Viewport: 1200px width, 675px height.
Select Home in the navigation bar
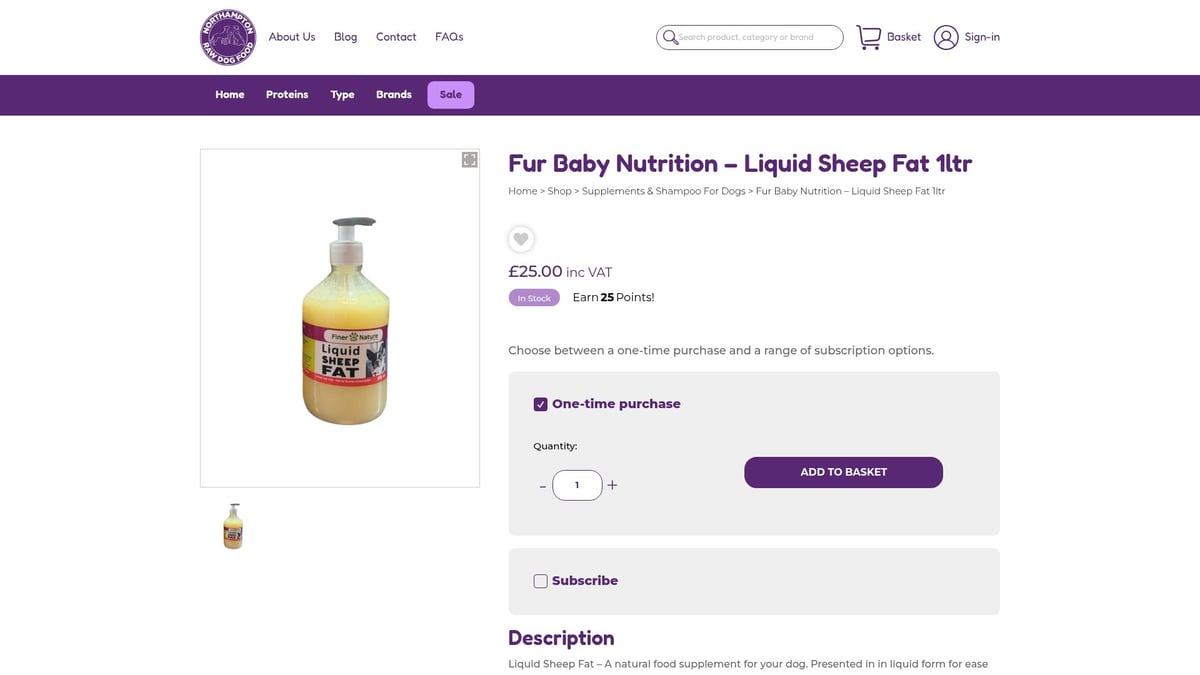pos(229,94)
